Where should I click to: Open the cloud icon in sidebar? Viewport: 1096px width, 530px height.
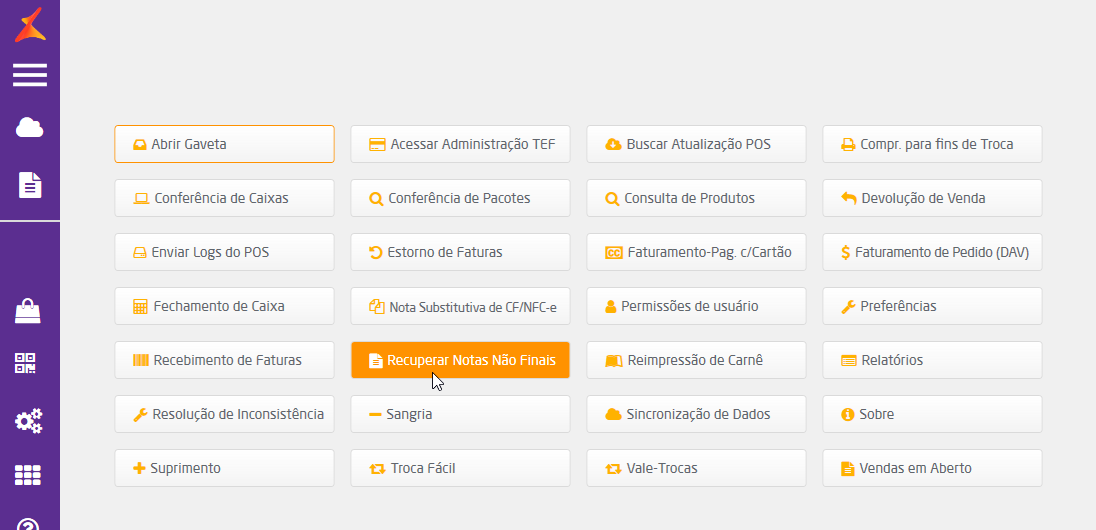tap(30, 128)
